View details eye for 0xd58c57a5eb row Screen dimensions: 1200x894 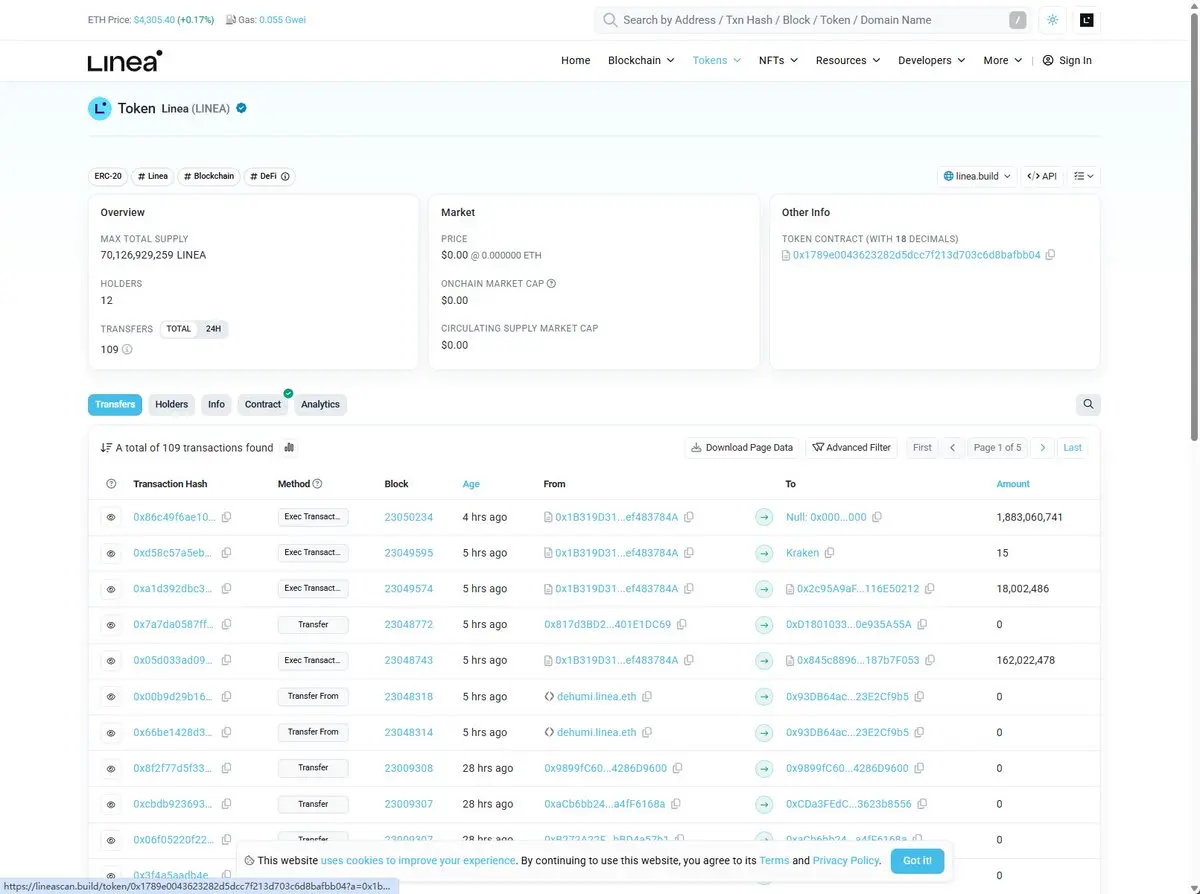(x=111, y=553)
